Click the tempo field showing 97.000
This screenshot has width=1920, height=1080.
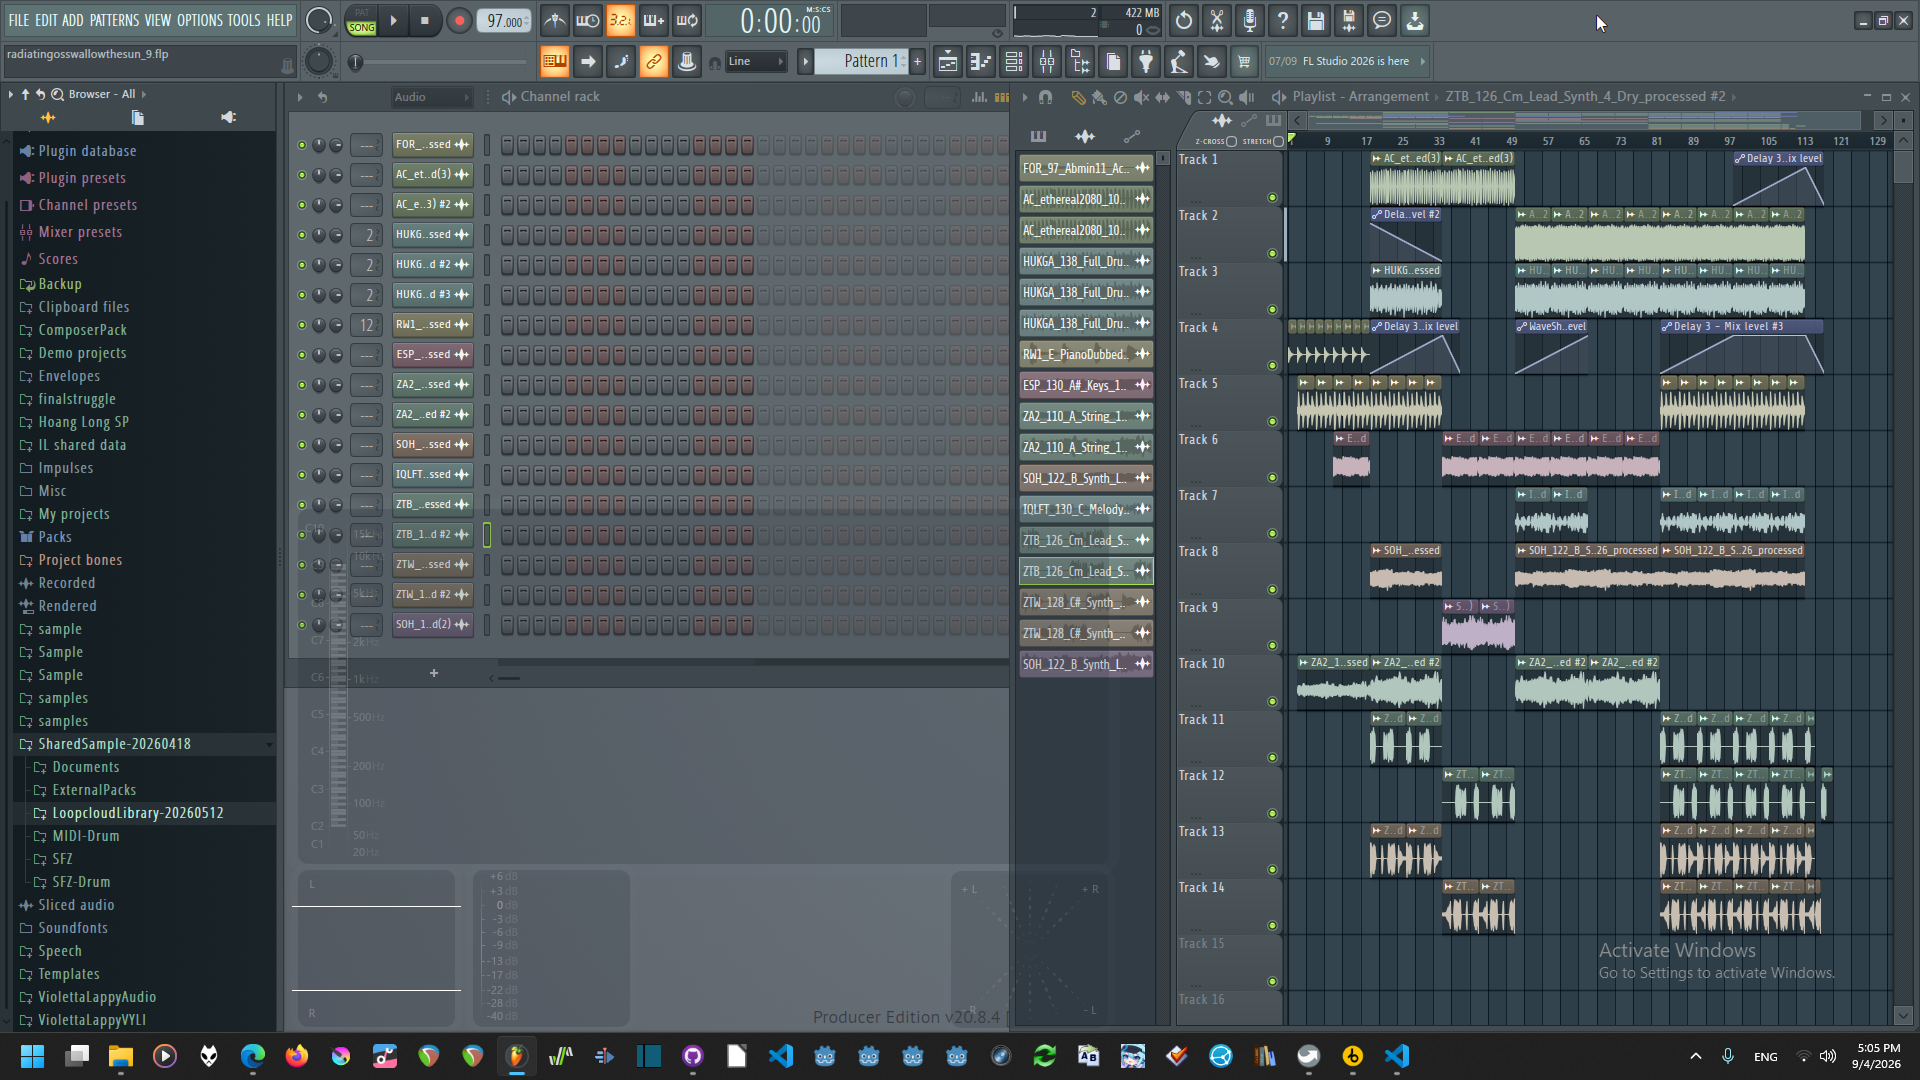505,21
